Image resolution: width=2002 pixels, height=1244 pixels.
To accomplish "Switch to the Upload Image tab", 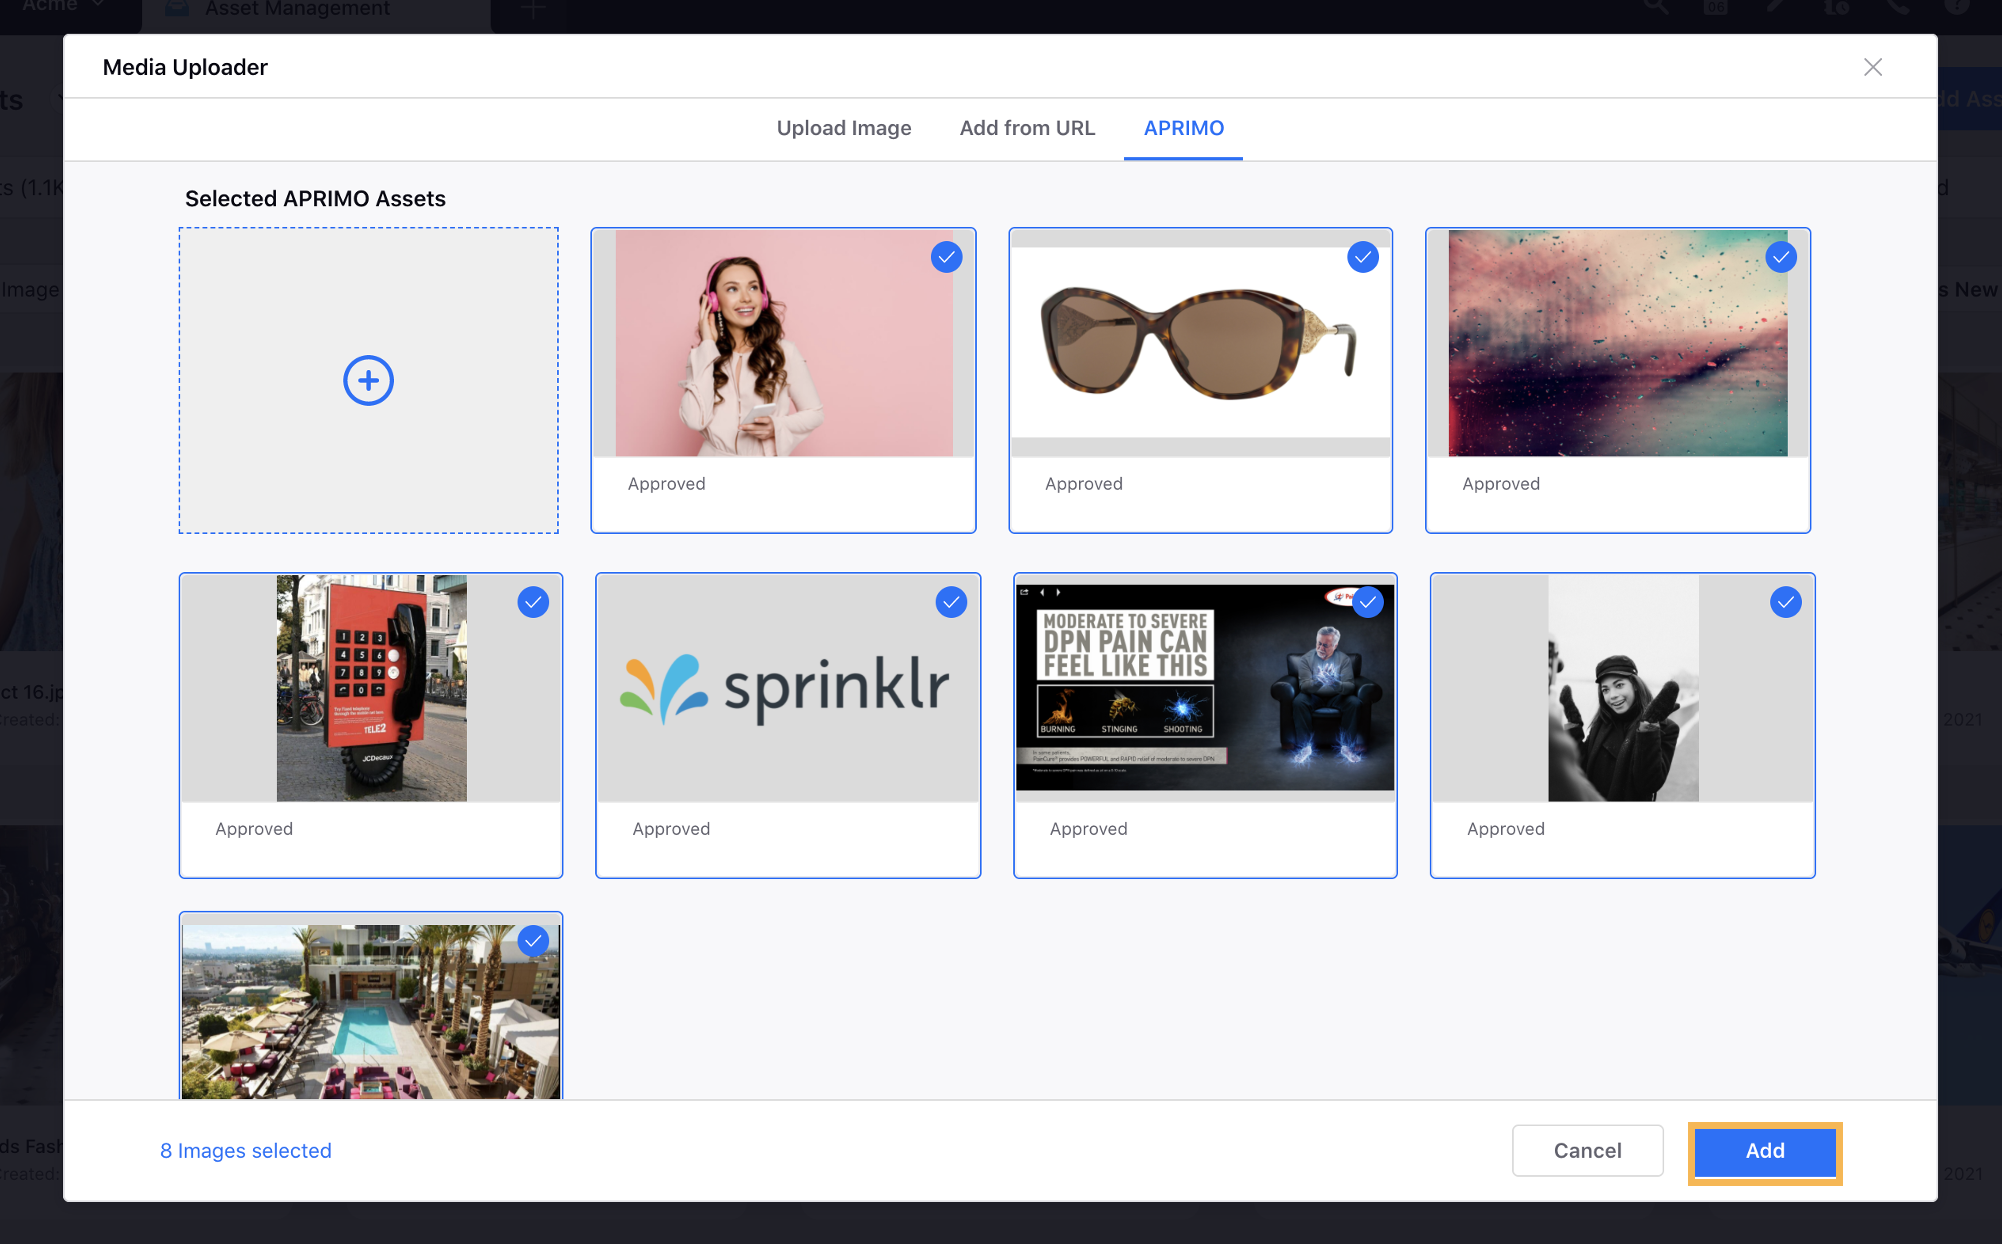I will tap(844, 128).
